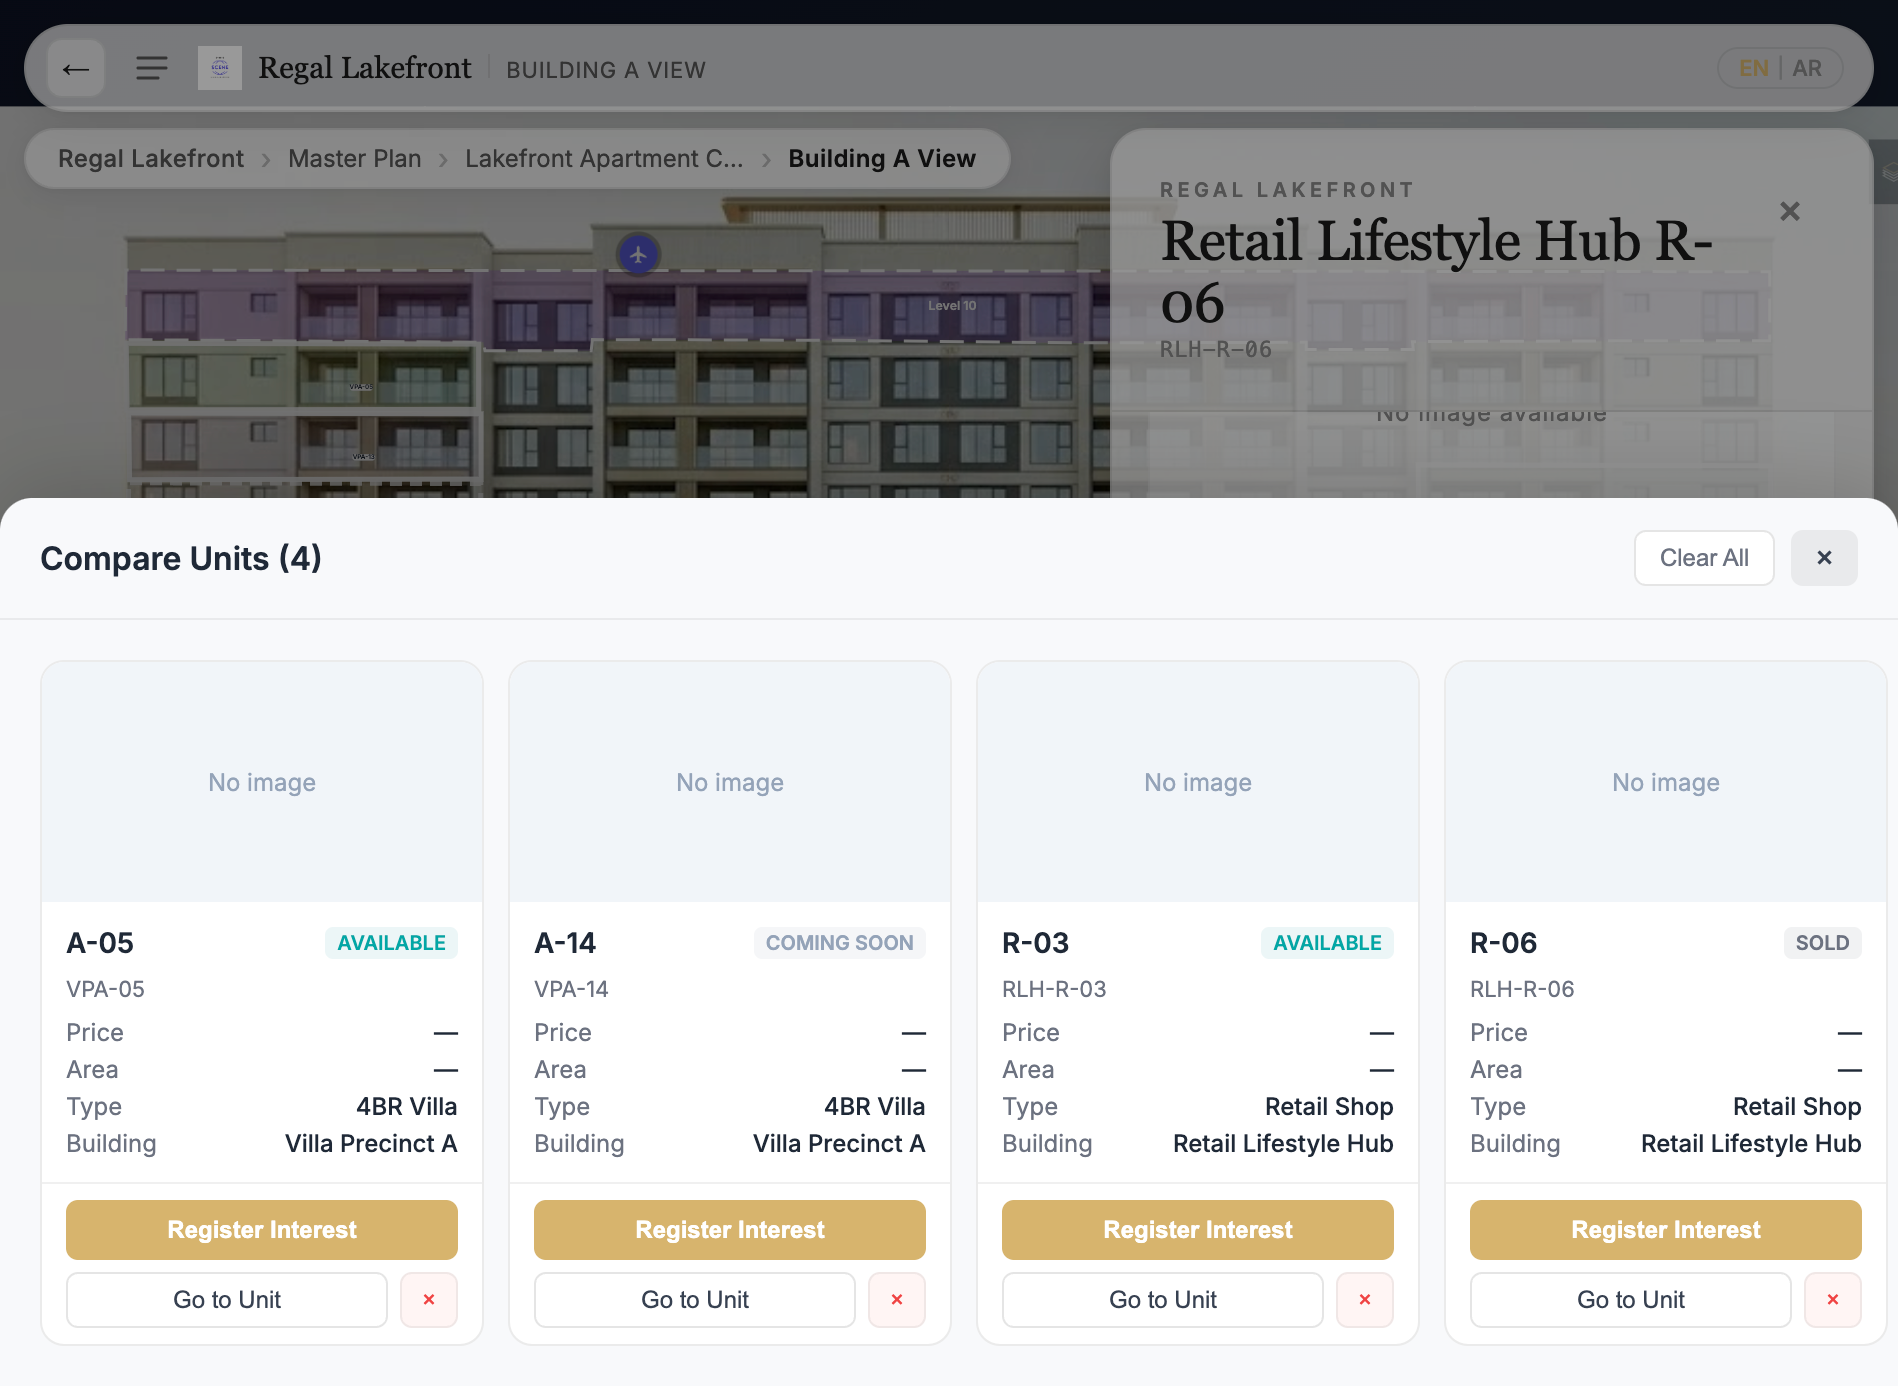Click the Regal Lakefront header title
Image resolution: width=1898 pixels, height=1386 pixels.
(x=364, y=68)
